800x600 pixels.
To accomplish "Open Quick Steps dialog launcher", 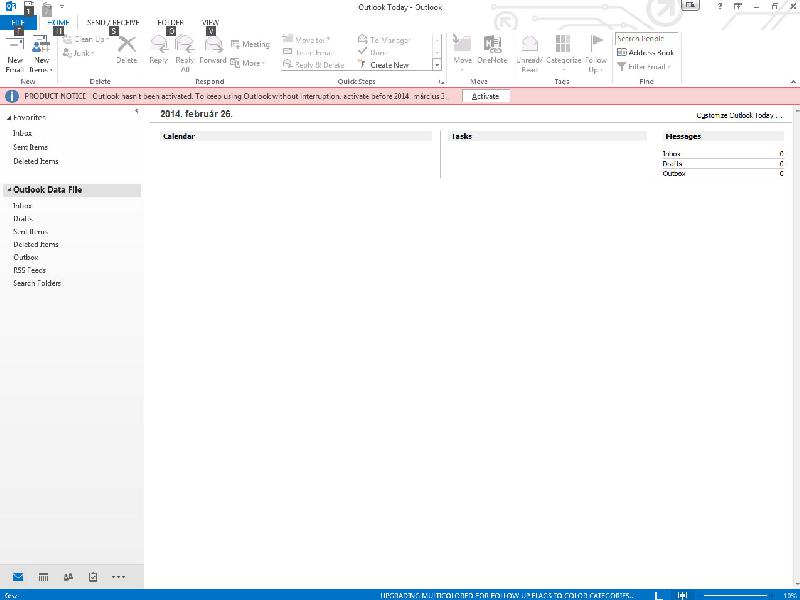I will point(442,82).
